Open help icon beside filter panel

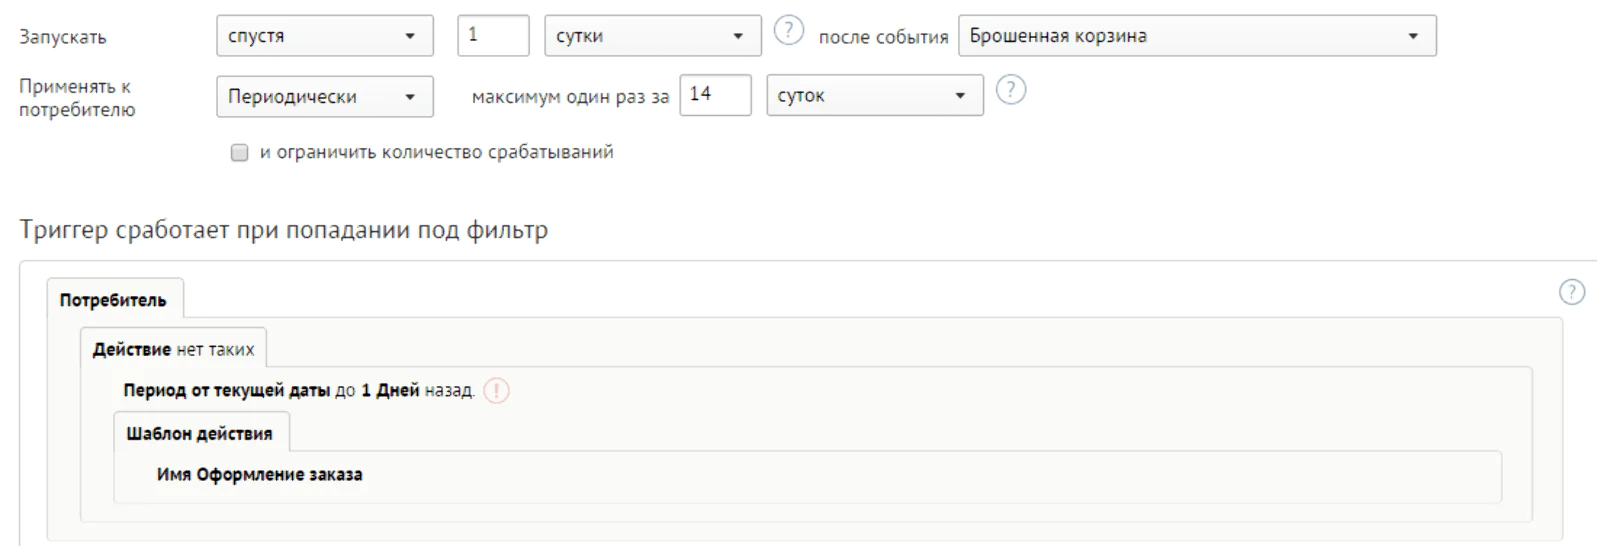point(1572,292)
